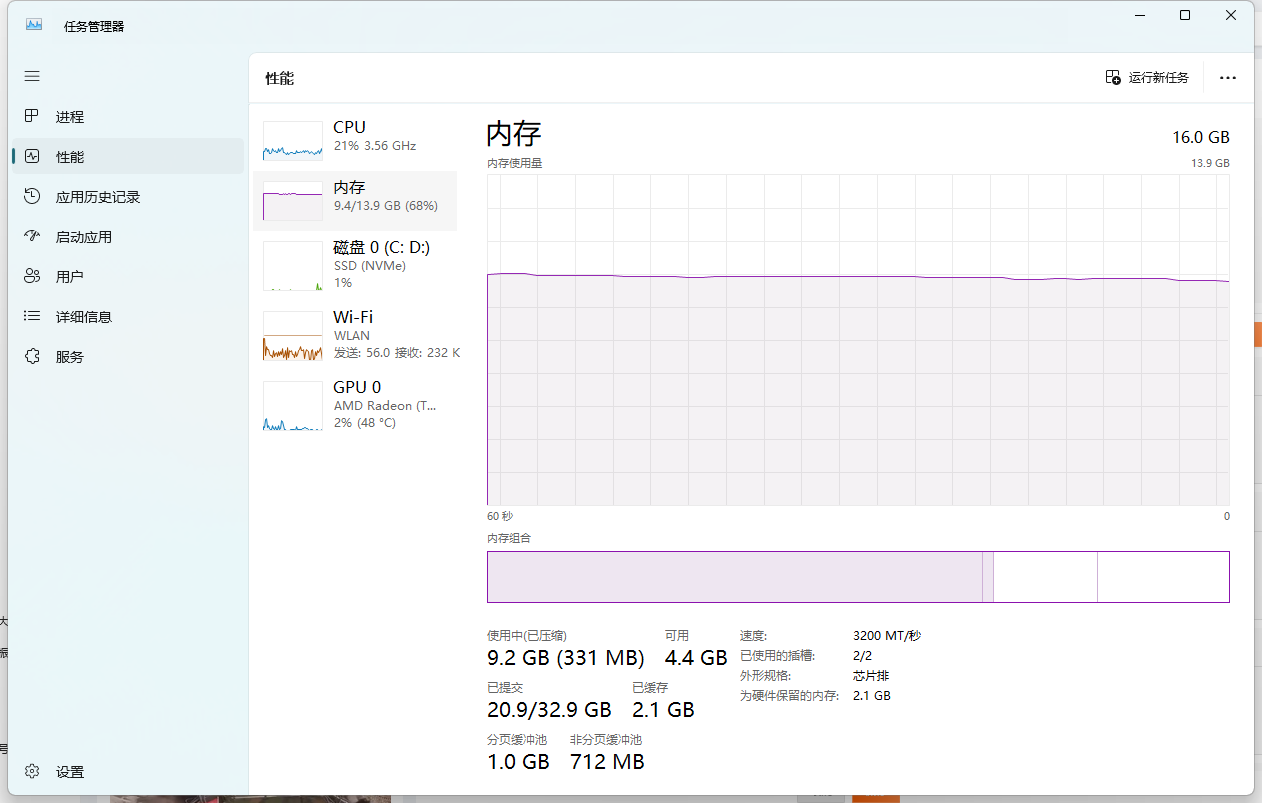Toggle the hamburger navigation menu

pos(32,76)
